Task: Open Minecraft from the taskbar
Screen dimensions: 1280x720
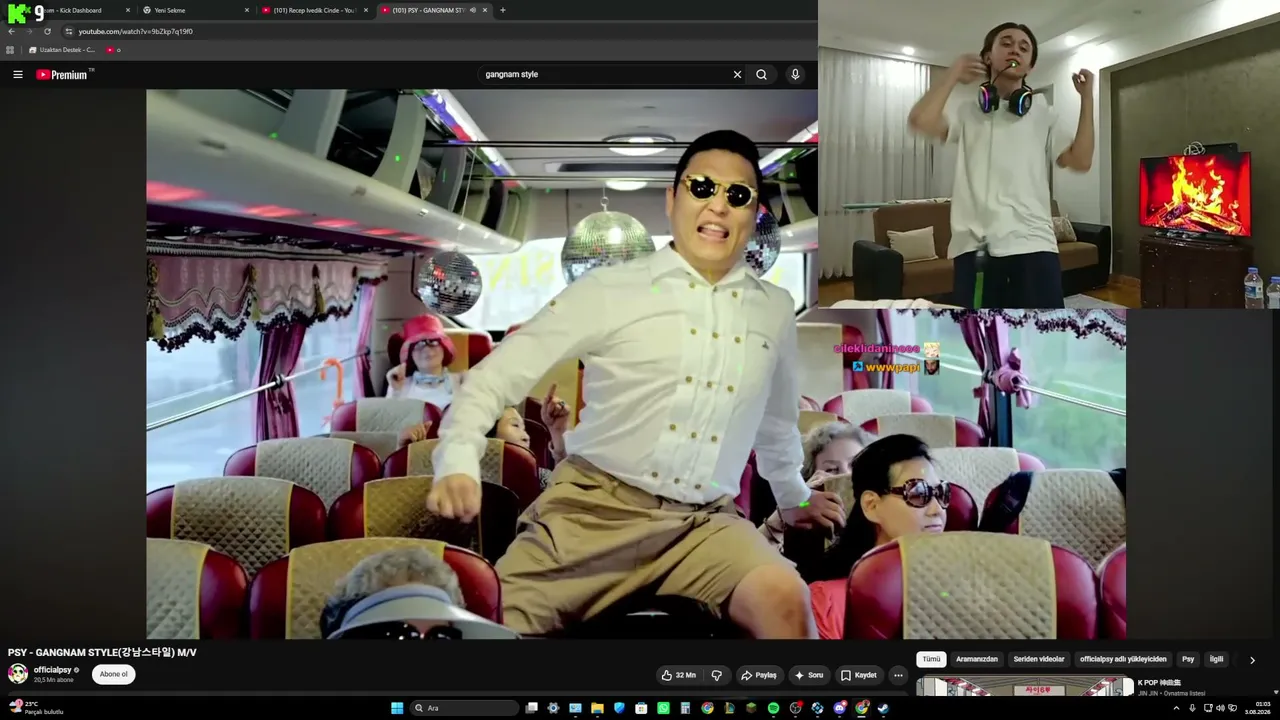Action: coord(751,708)
